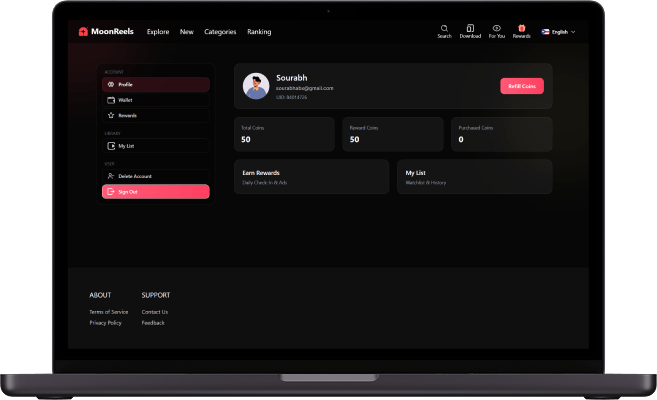Click the Profile sidebar icon
657x400 pixels.
point(111,84)
